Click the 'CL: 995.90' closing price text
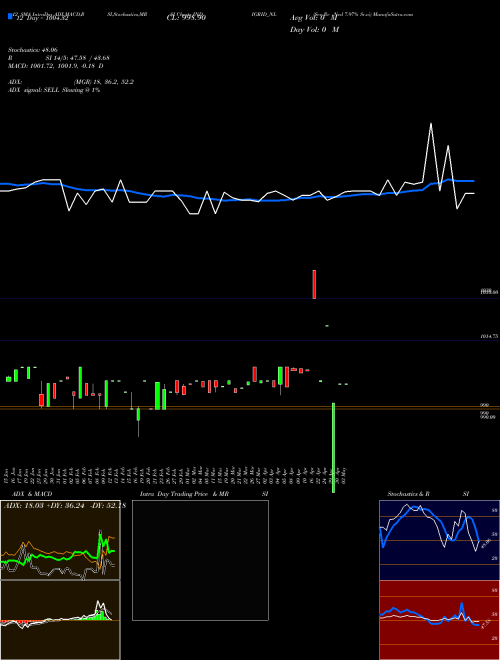The image size is (500, 660). click(x=186, y=18)
